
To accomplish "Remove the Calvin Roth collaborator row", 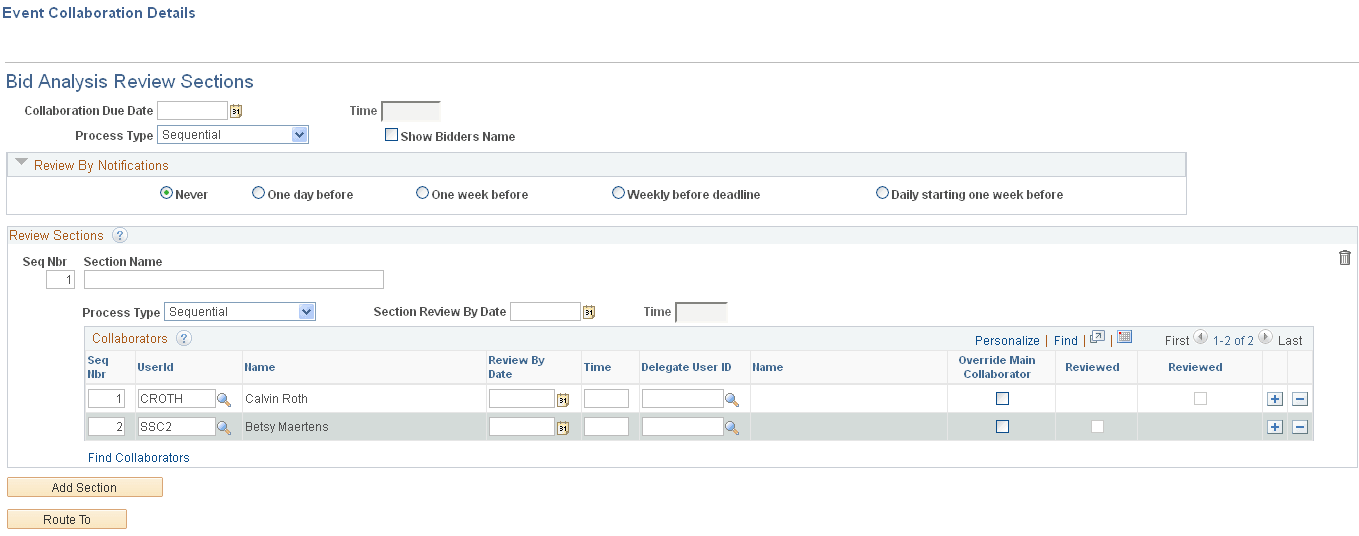I will tap(1300, 399).
